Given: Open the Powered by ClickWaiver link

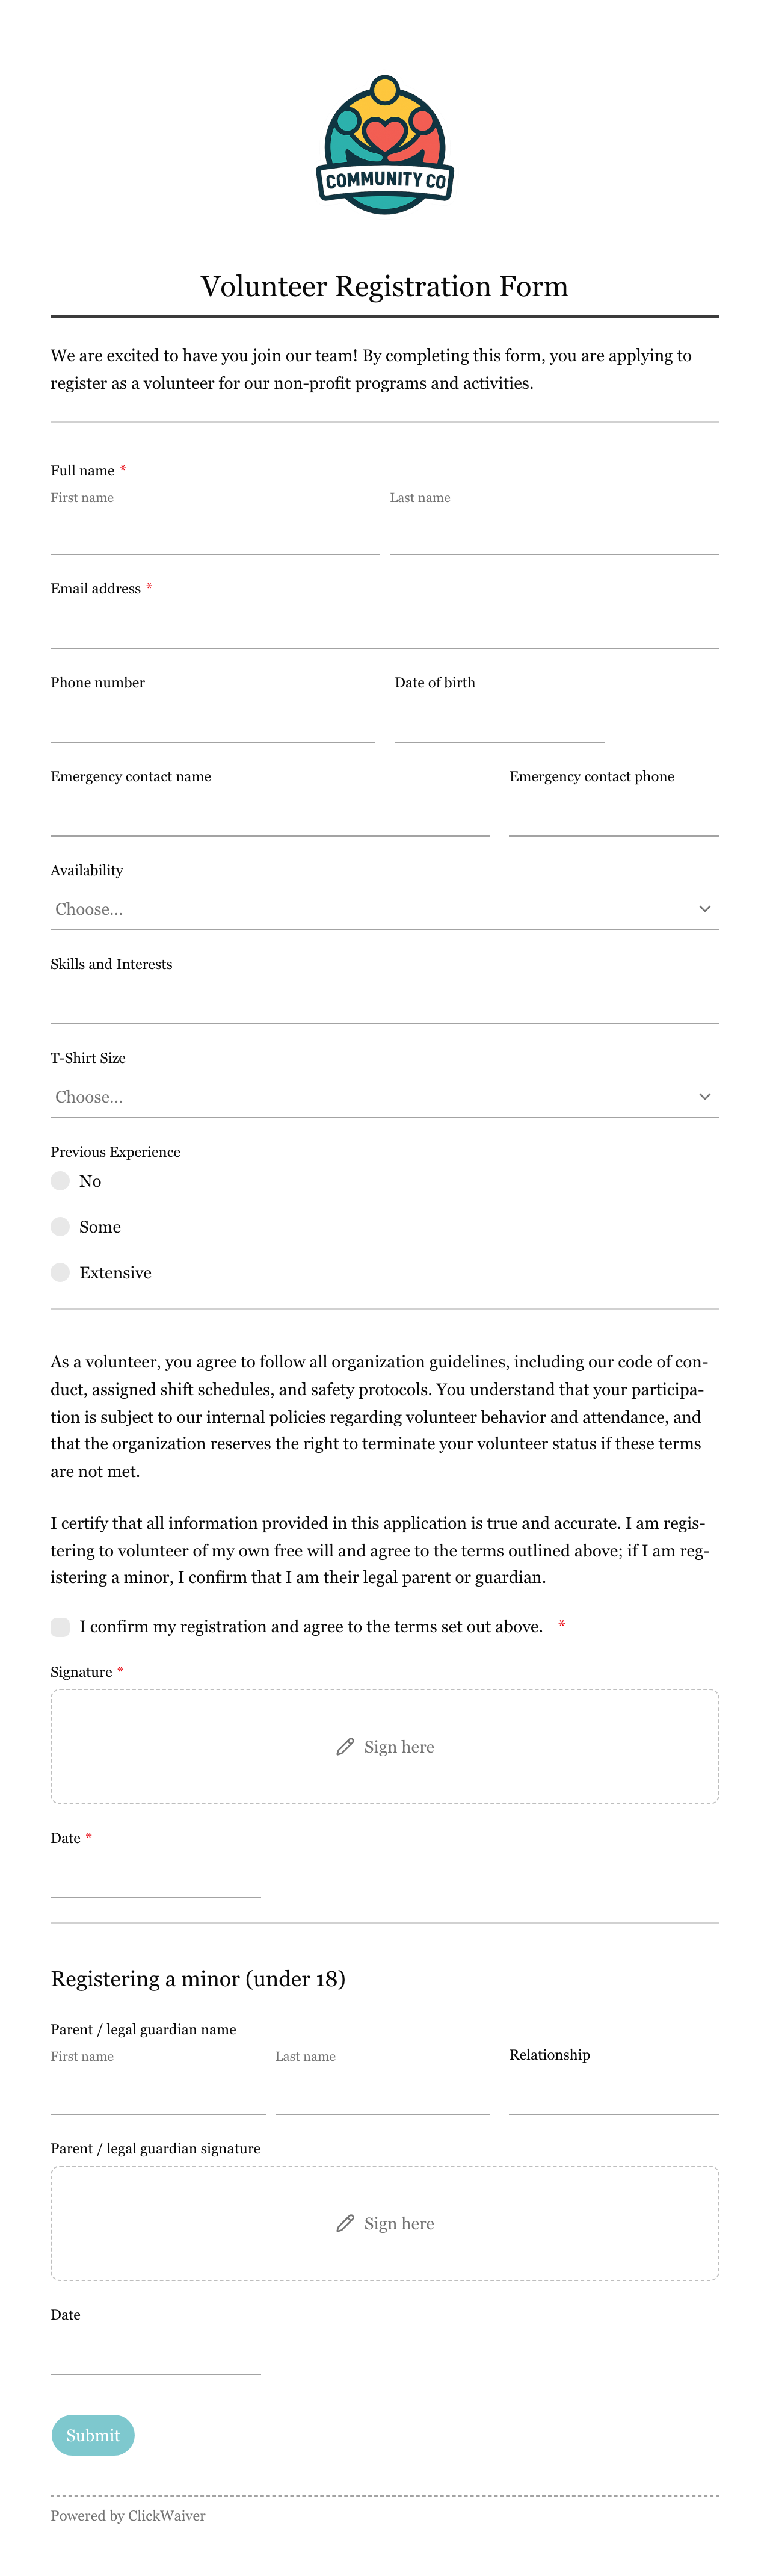Looking at the screenshot, I should click(128, 2516).
